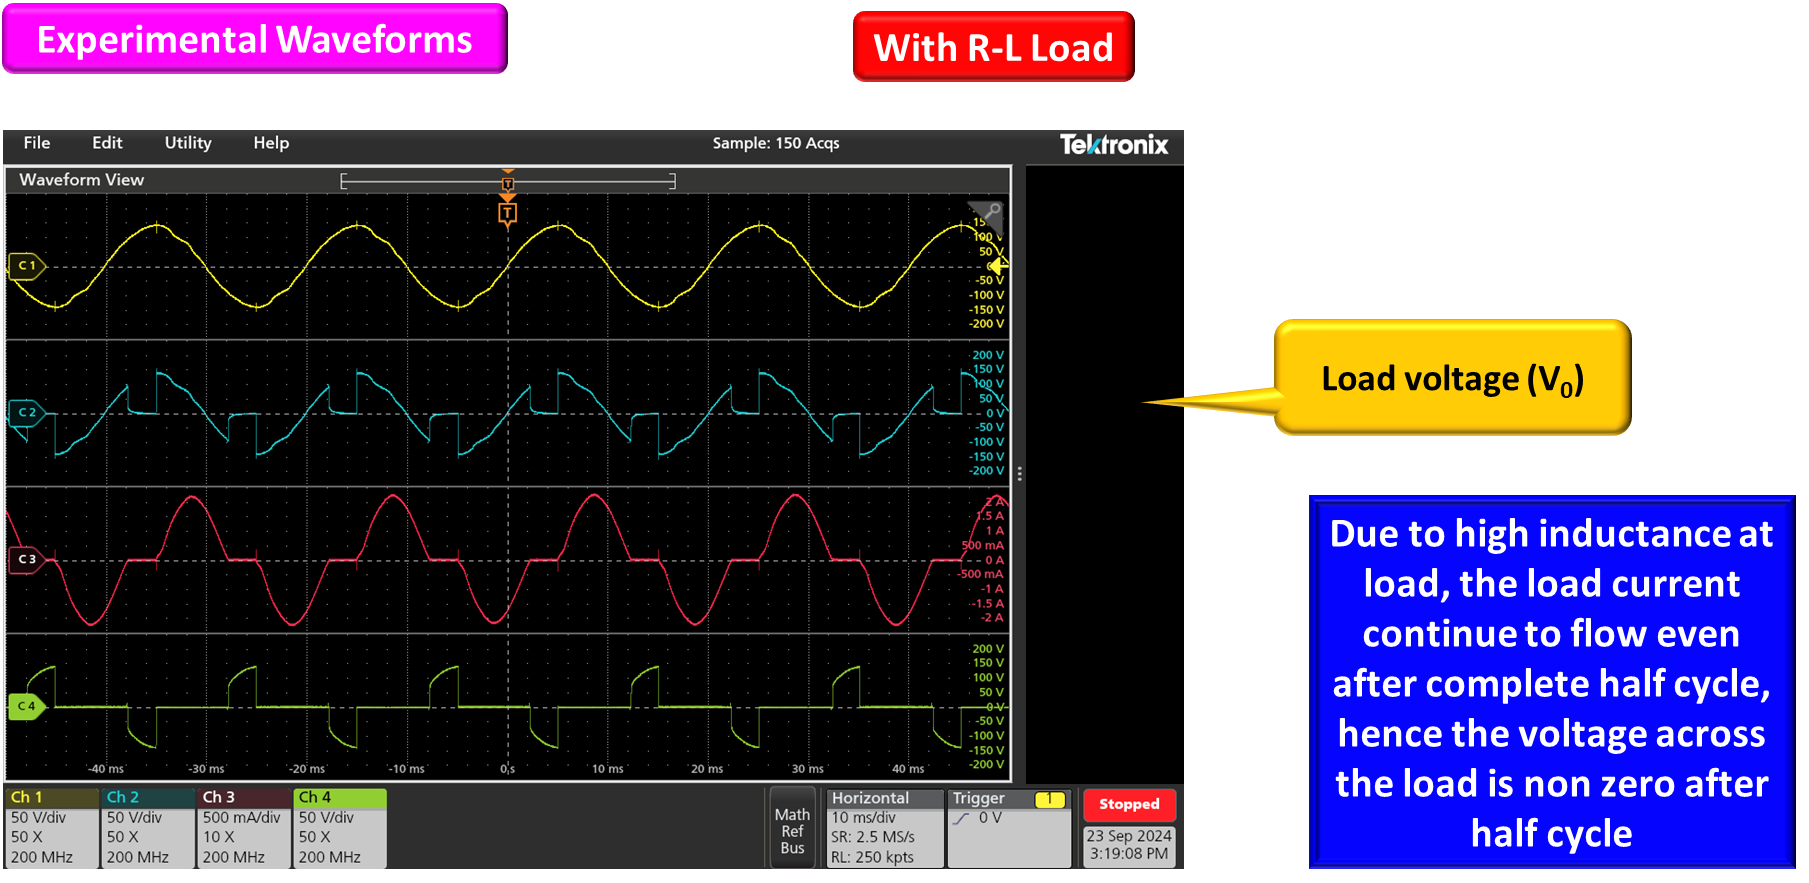Select the C3 red waveform handle
The width and height of the screenshot is (1809, 883).
[26, 559]
